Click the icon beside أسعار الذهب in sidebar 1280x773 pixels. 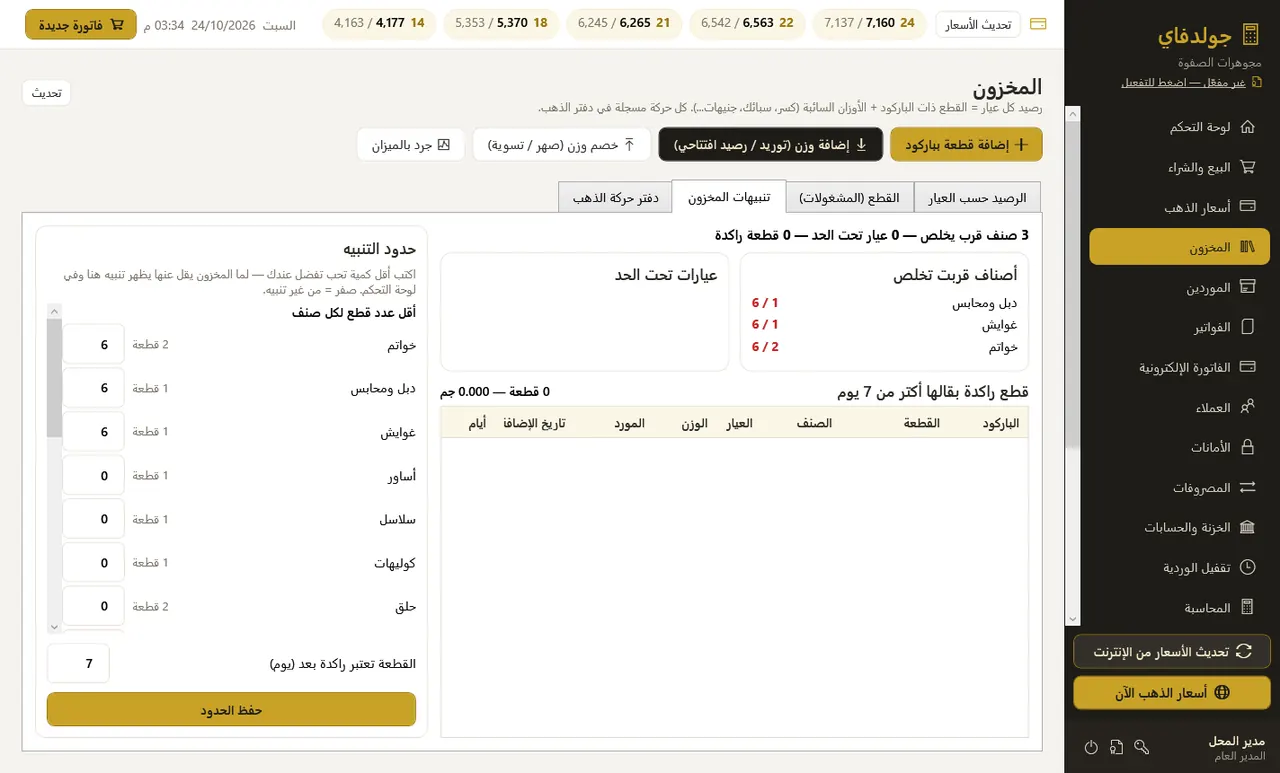coord(1247,207)
